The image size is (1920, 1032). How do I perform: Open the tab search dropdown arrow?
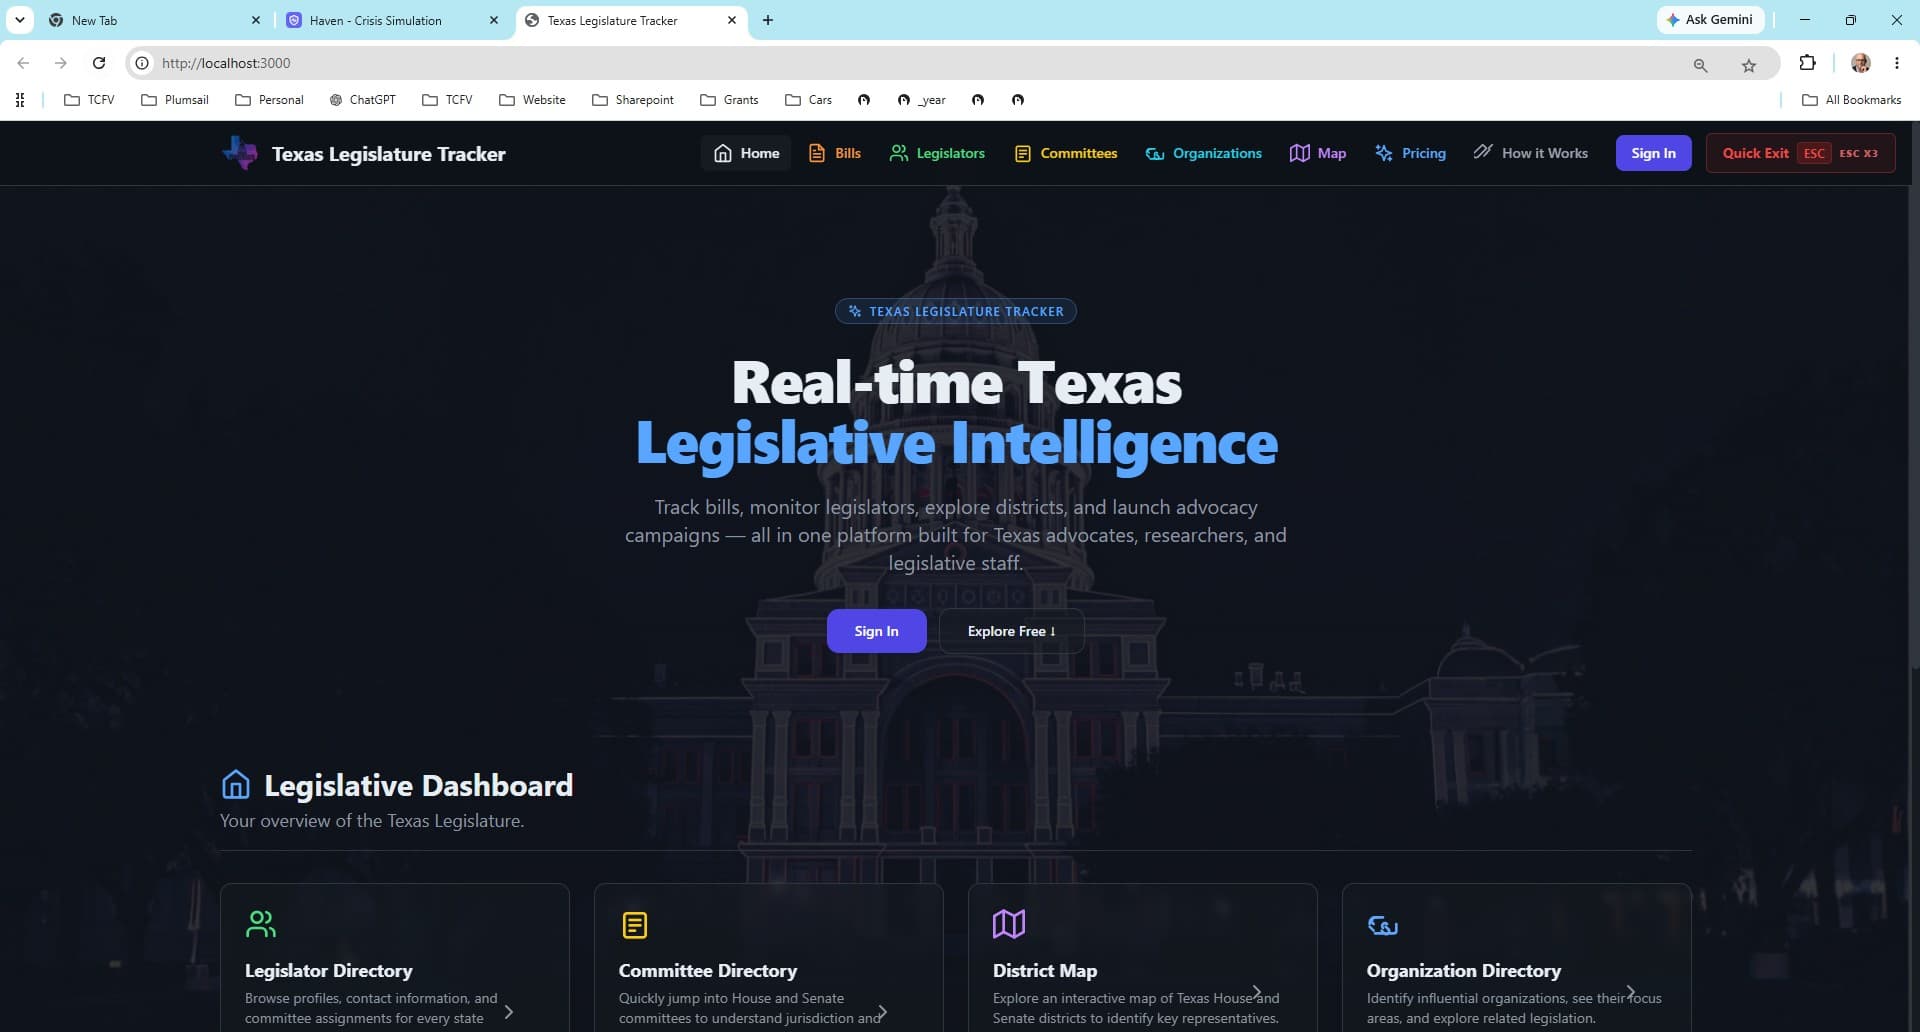[x=19, y=20]
